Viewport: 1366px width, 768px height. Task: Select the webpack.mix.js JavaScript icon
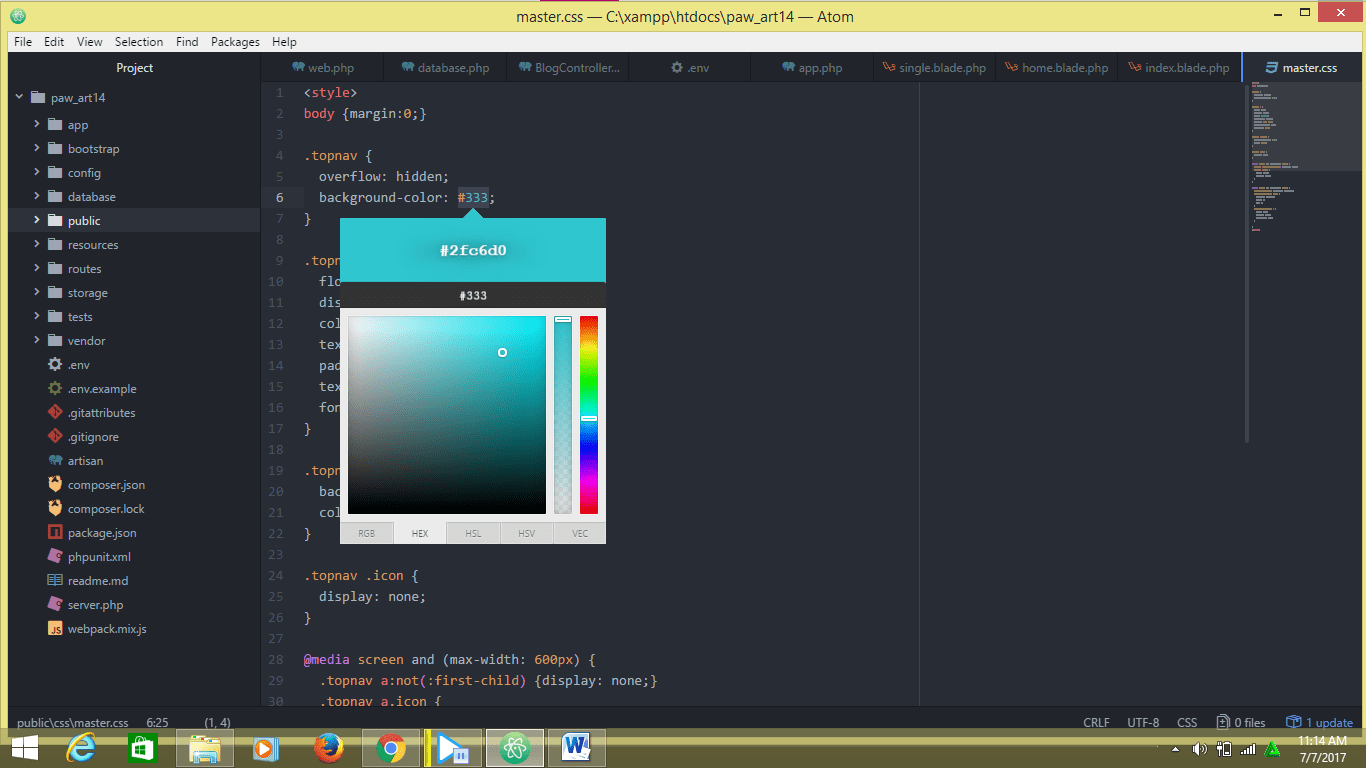point(55,628)
